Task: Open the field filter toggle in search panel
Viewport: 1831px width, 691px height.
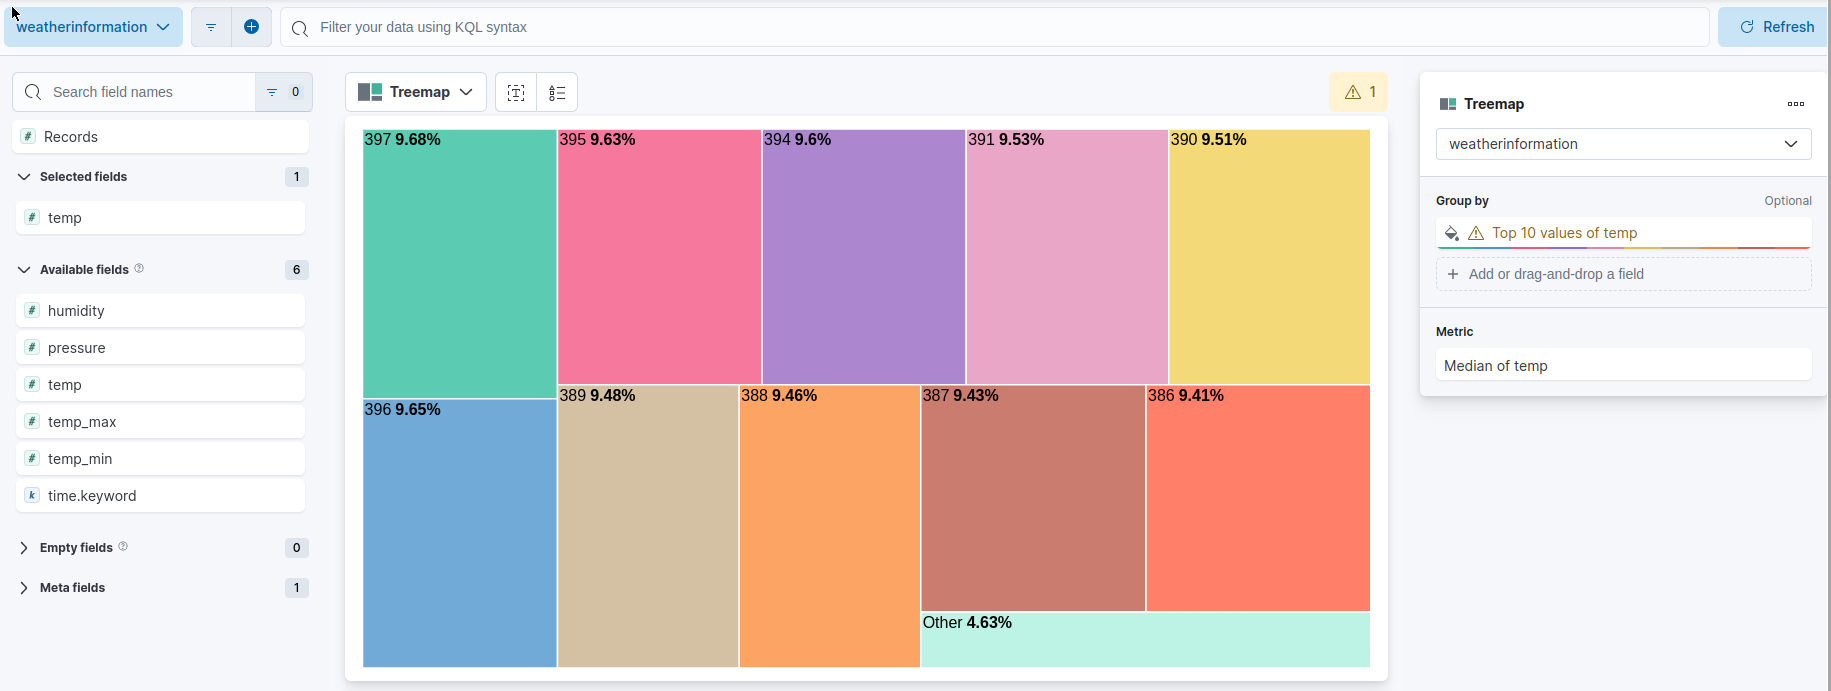Action: [270, 91]
